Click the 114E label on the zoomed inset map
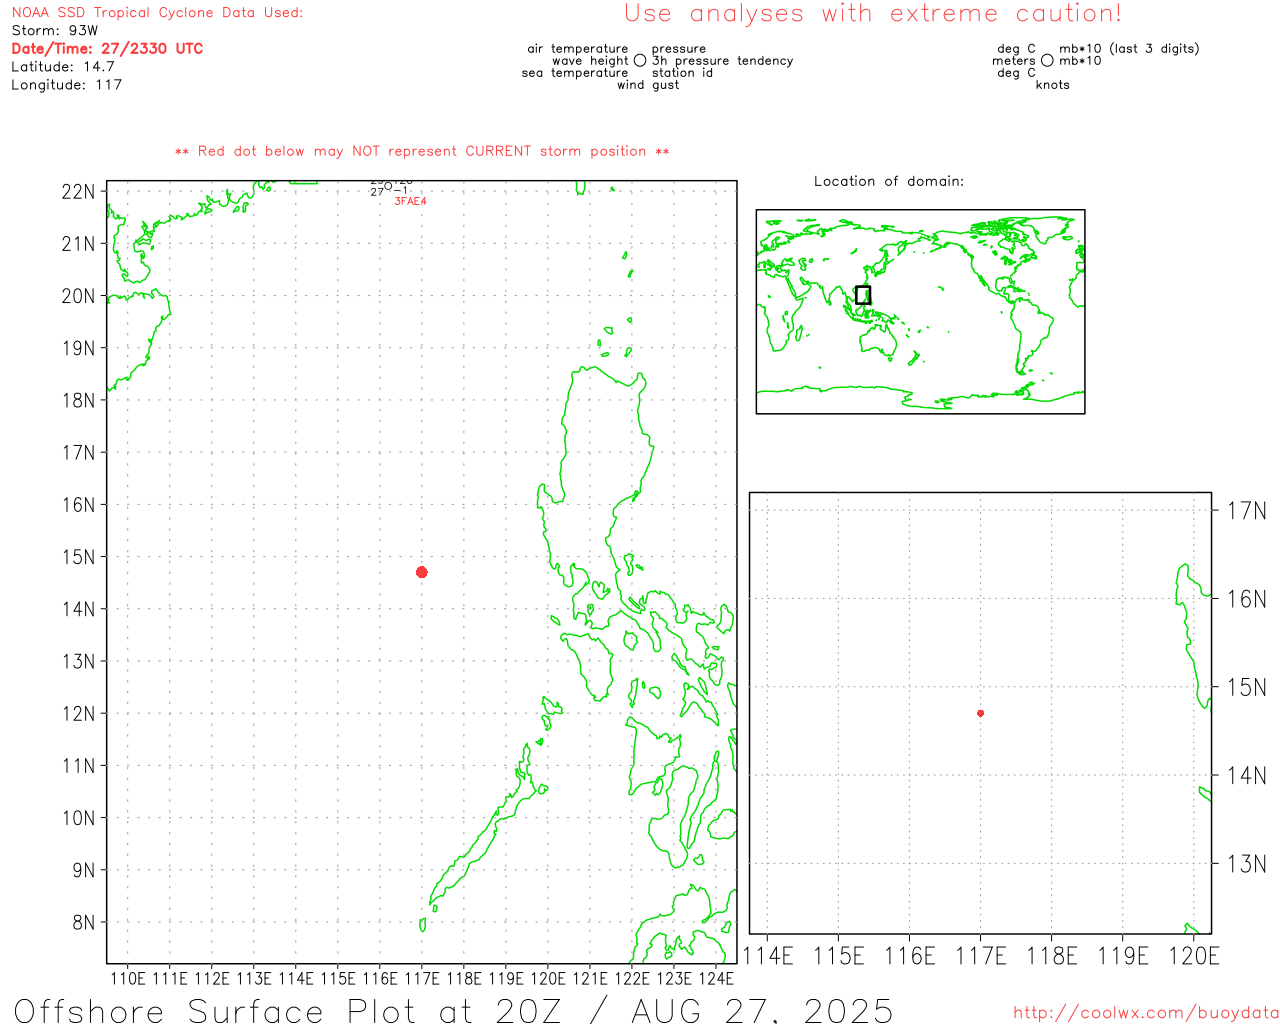1280x1024 pixels. [768, 956]
